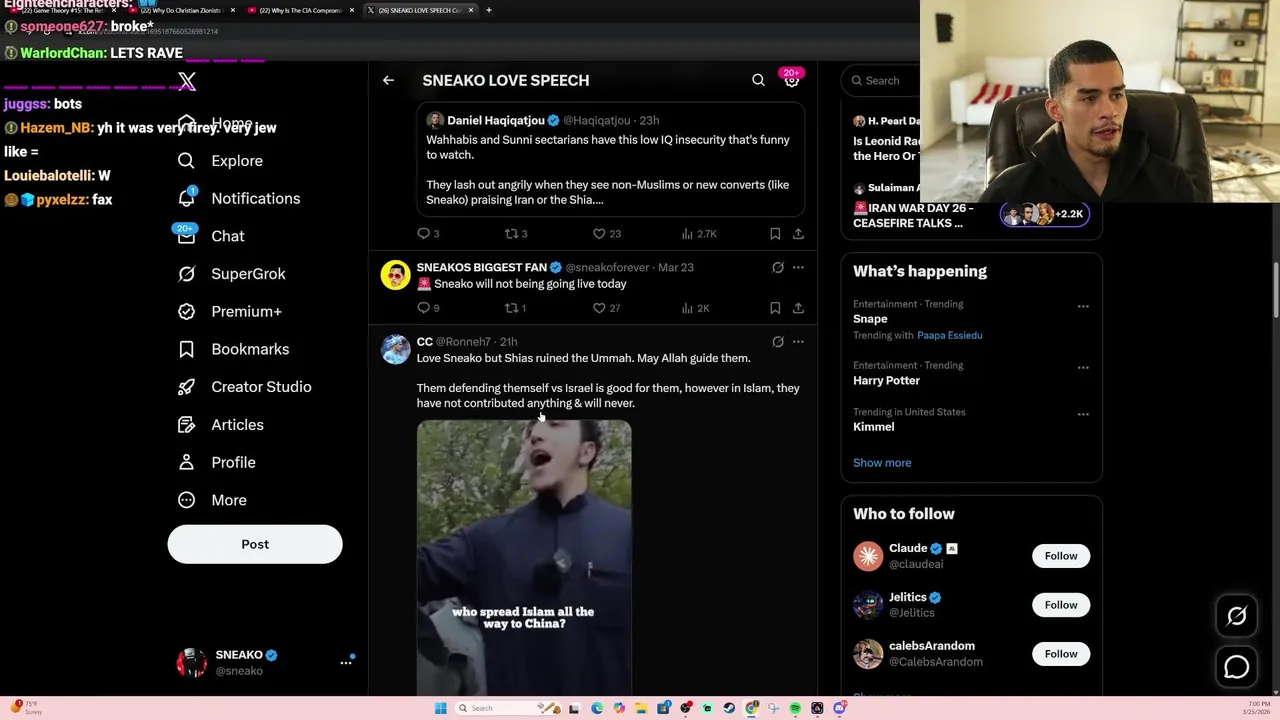The height and width of the screenshot is (720, 1280).
Task: Open more options for the Harry Potter trend
Action: pos(1083,367)
